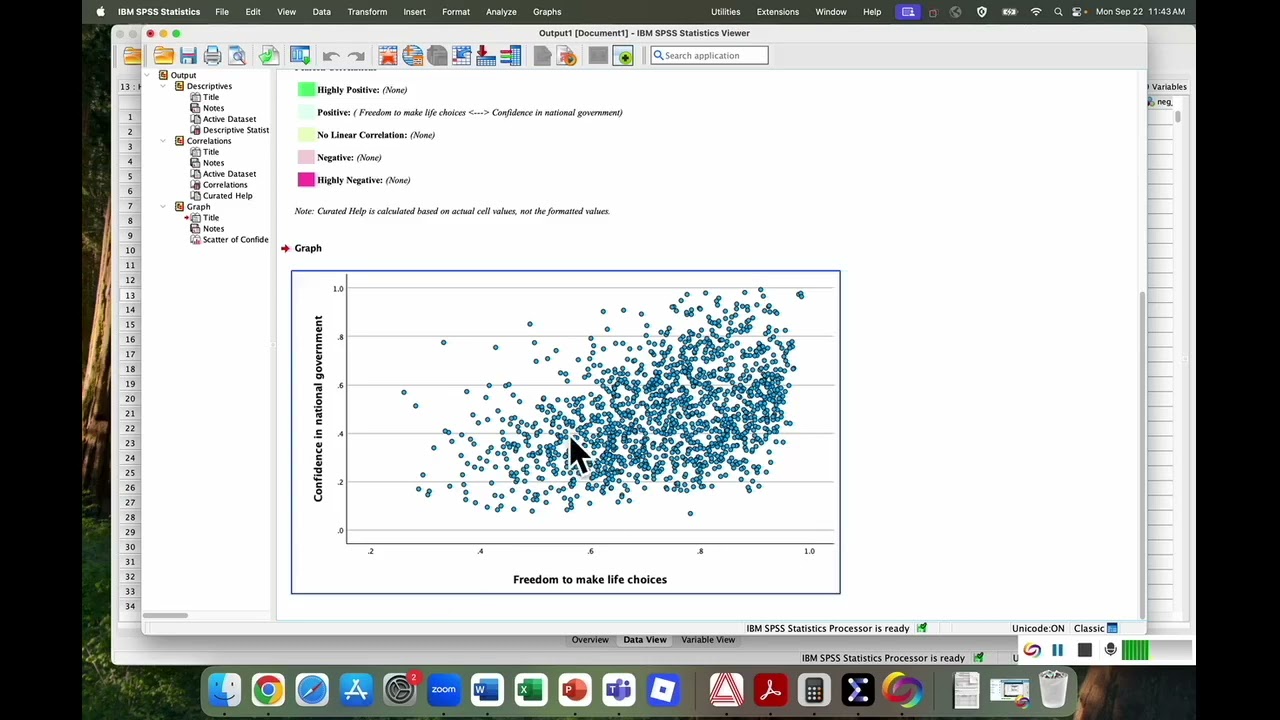The width and height of the screenshot is (1280, 720).
Task: Click the globe-shaped toolbar icon
Action: 412,56
